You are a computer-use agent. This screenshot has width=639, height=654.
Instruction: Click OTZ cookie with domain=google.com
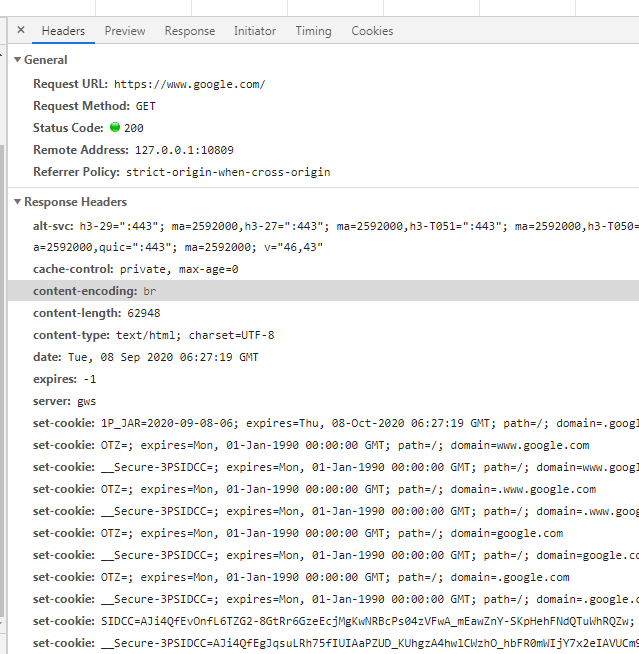pos(298,533)
